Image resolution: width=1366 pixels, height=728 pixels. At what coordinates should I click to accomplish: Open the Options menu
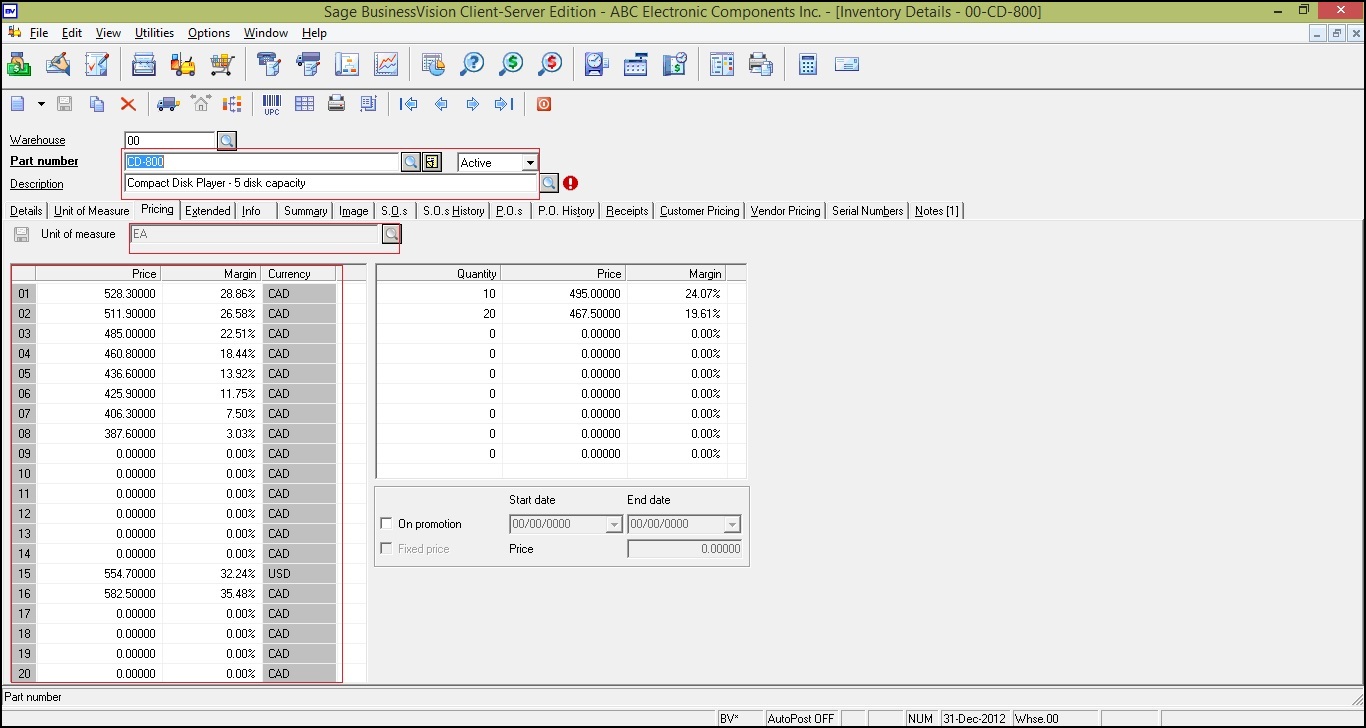click(209, 33)
